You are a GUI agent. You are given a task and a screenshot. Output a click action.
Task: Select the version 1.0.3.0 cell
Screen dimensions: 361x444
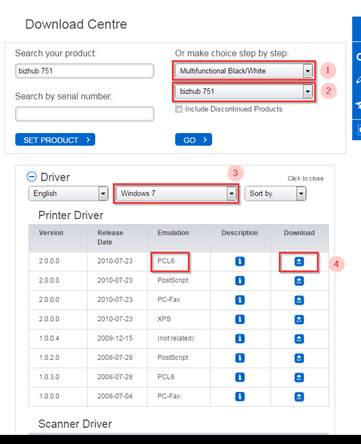pos(49,377)
